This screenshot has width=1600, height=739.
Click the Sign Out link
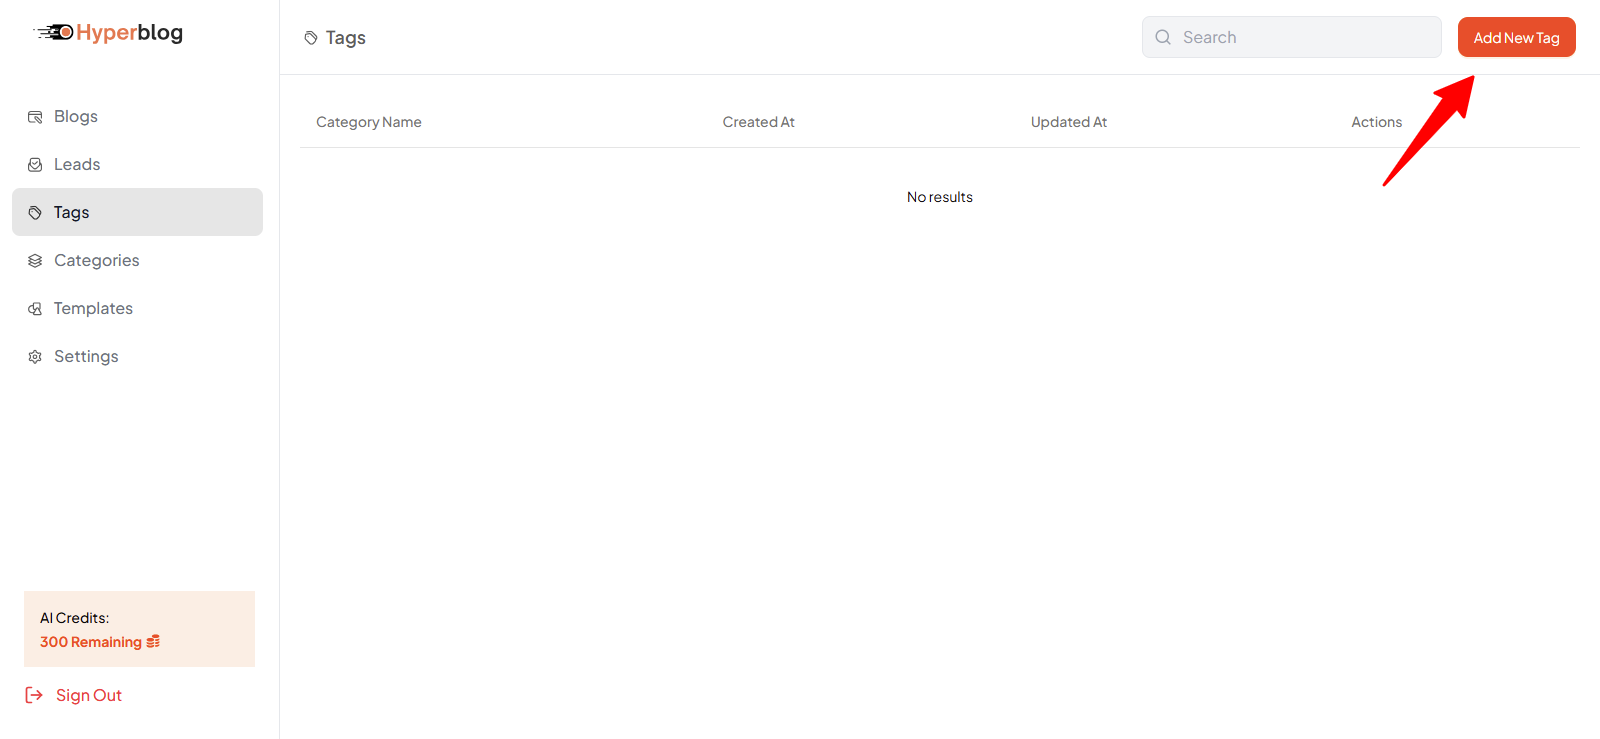(x=73, y=695)
